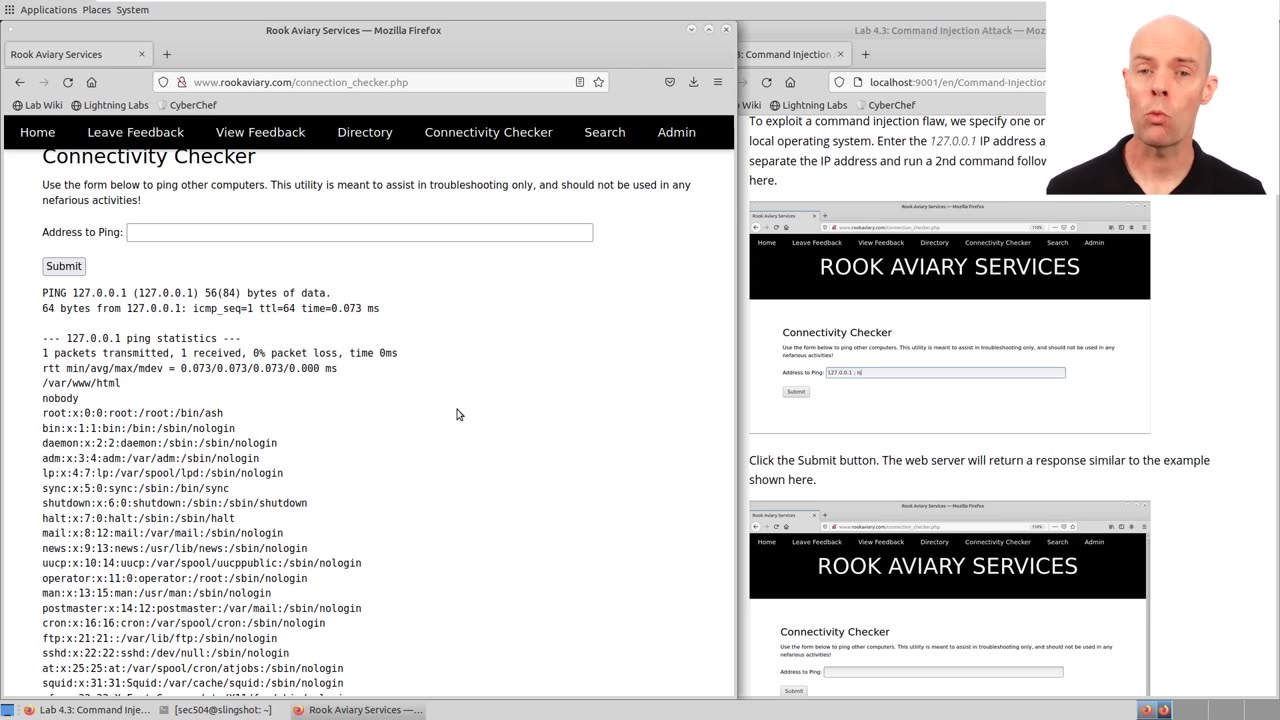This screenshot has height=720, width=1280.
Task: Open Directory in the site navigation
Action: click(x=365, y=132)
